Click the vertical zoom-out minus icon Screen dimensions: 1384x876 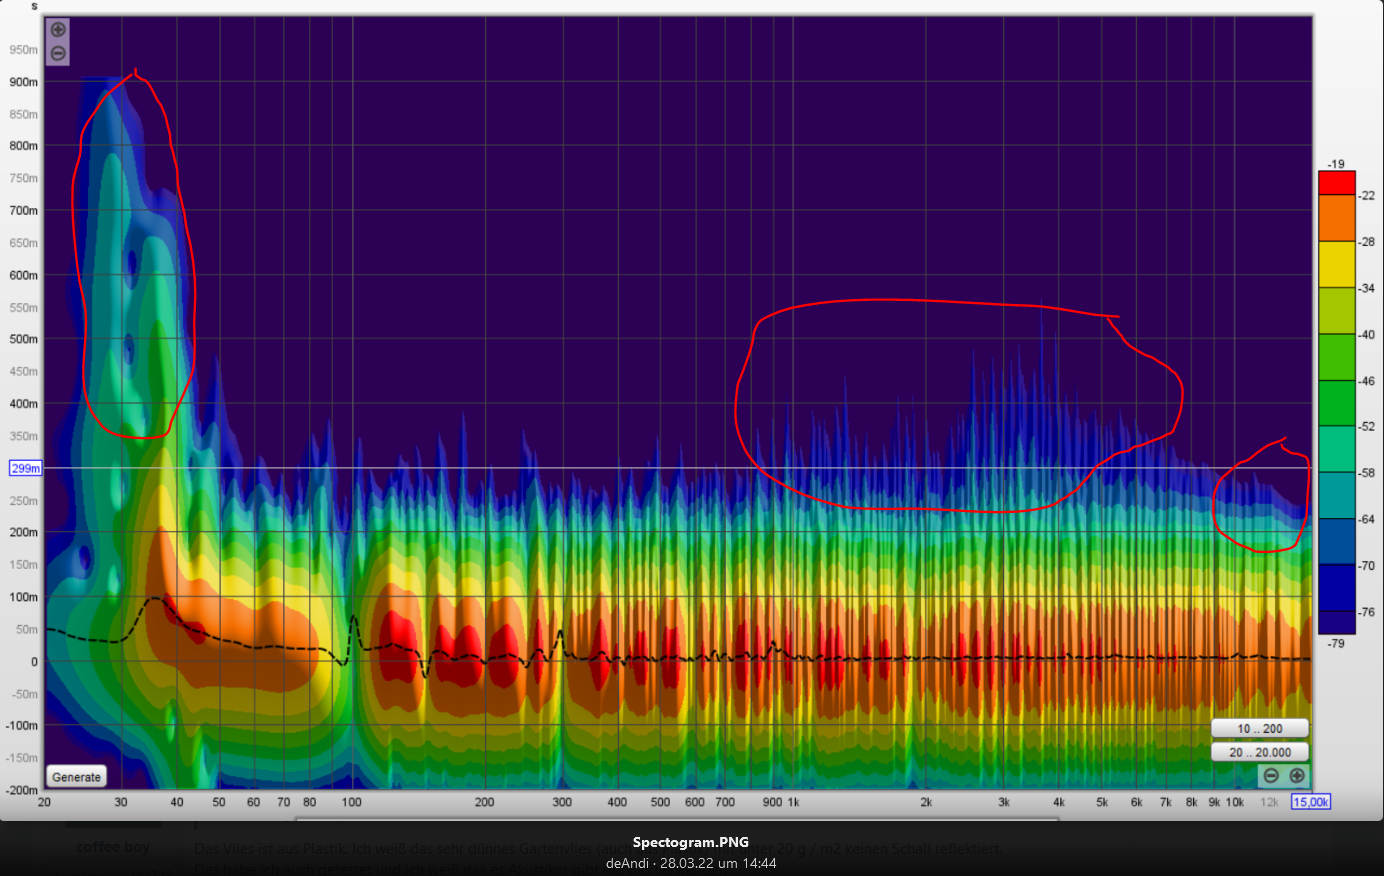coord(58,53)
